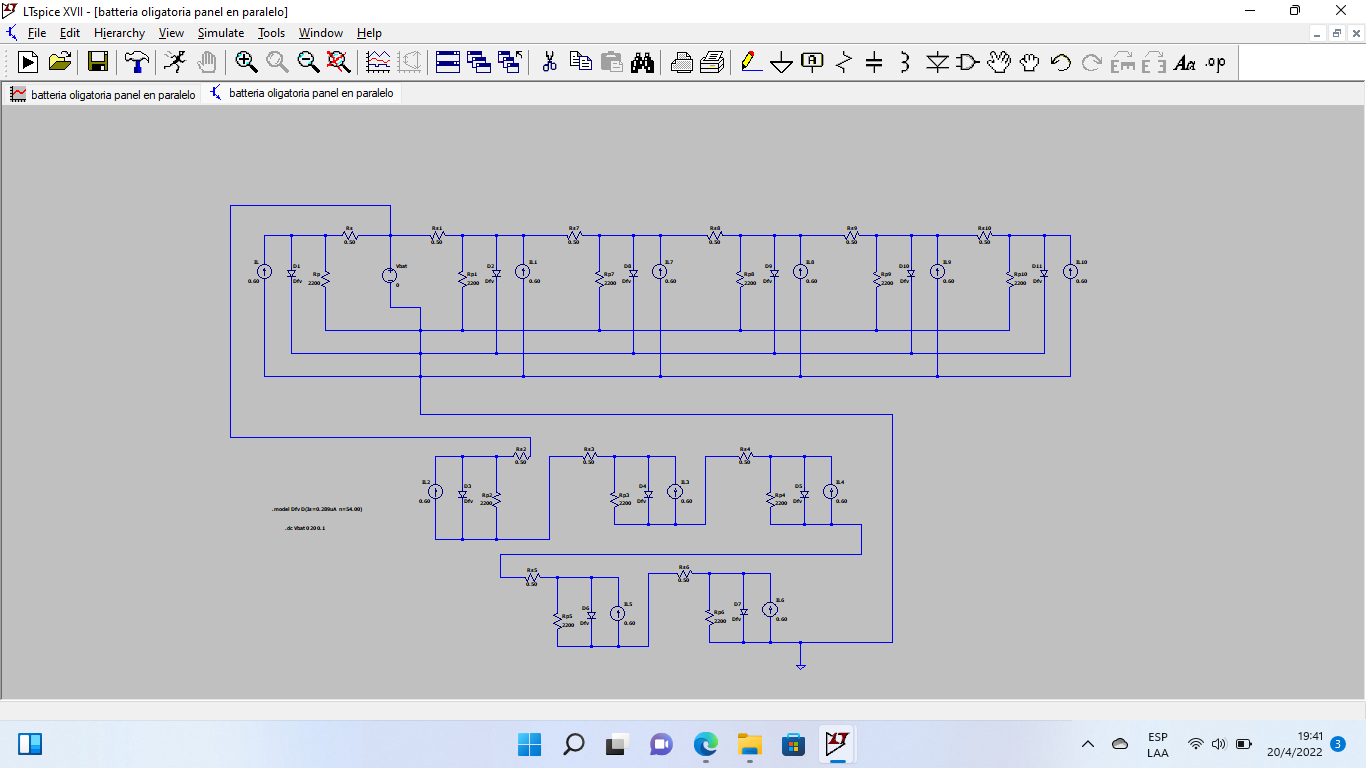Select the Text Aa tool

(x=1185, y=62)
